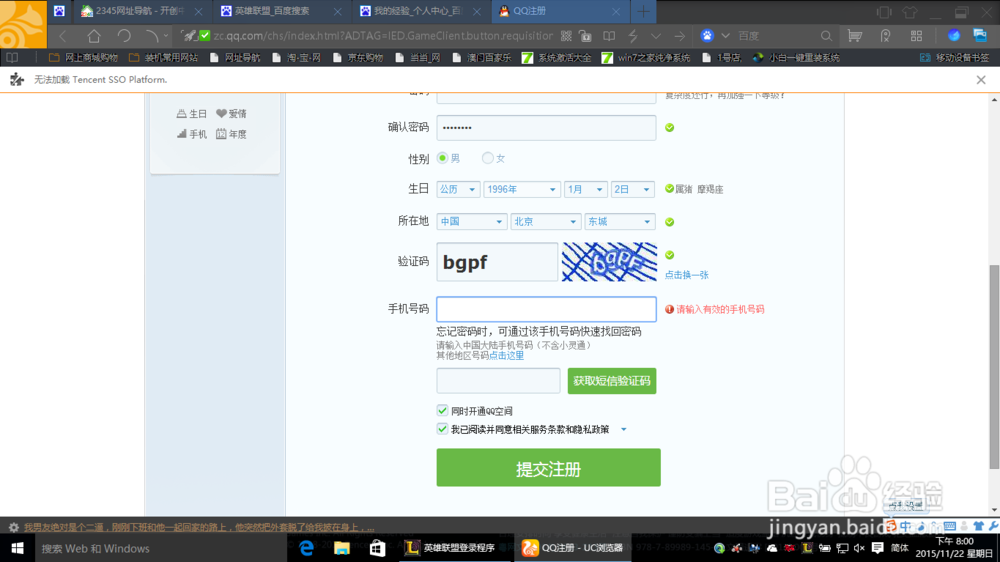Expand search engine chevron dropdown

tap(725, 36)
